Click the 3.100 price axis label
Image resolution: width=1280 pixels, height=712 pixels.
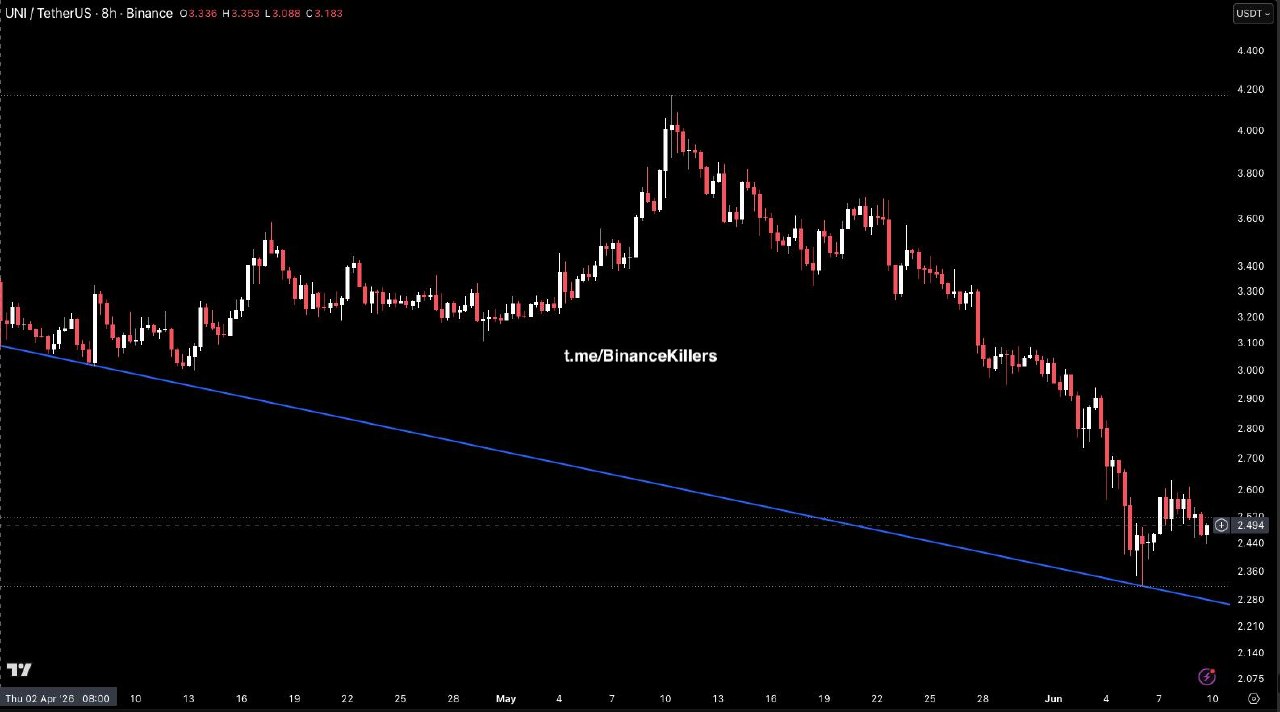[x=1250, y=343]
